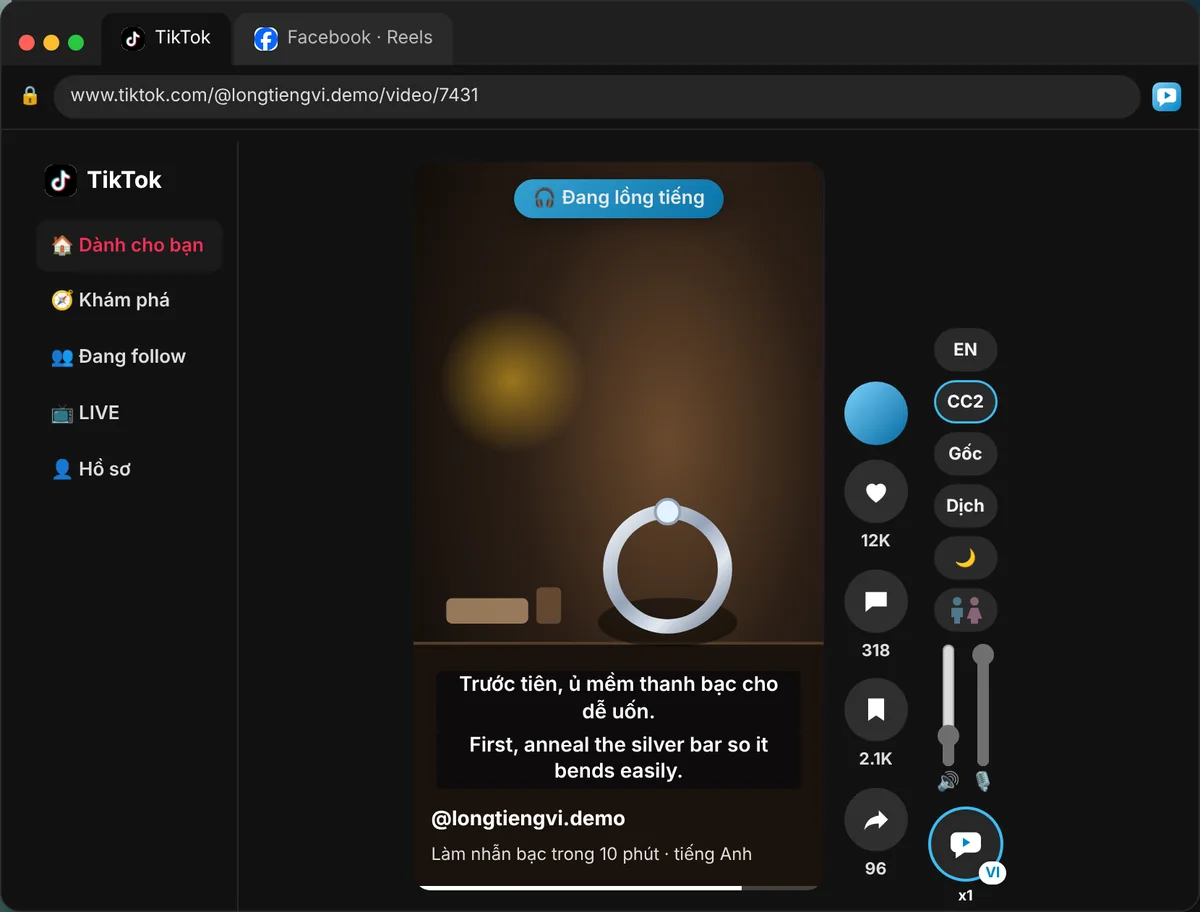Click the Vietnamese subtitle Trước tiên, ủ mềm thanh bạc
Screen dimensions: 1200x912
[619, 697]
